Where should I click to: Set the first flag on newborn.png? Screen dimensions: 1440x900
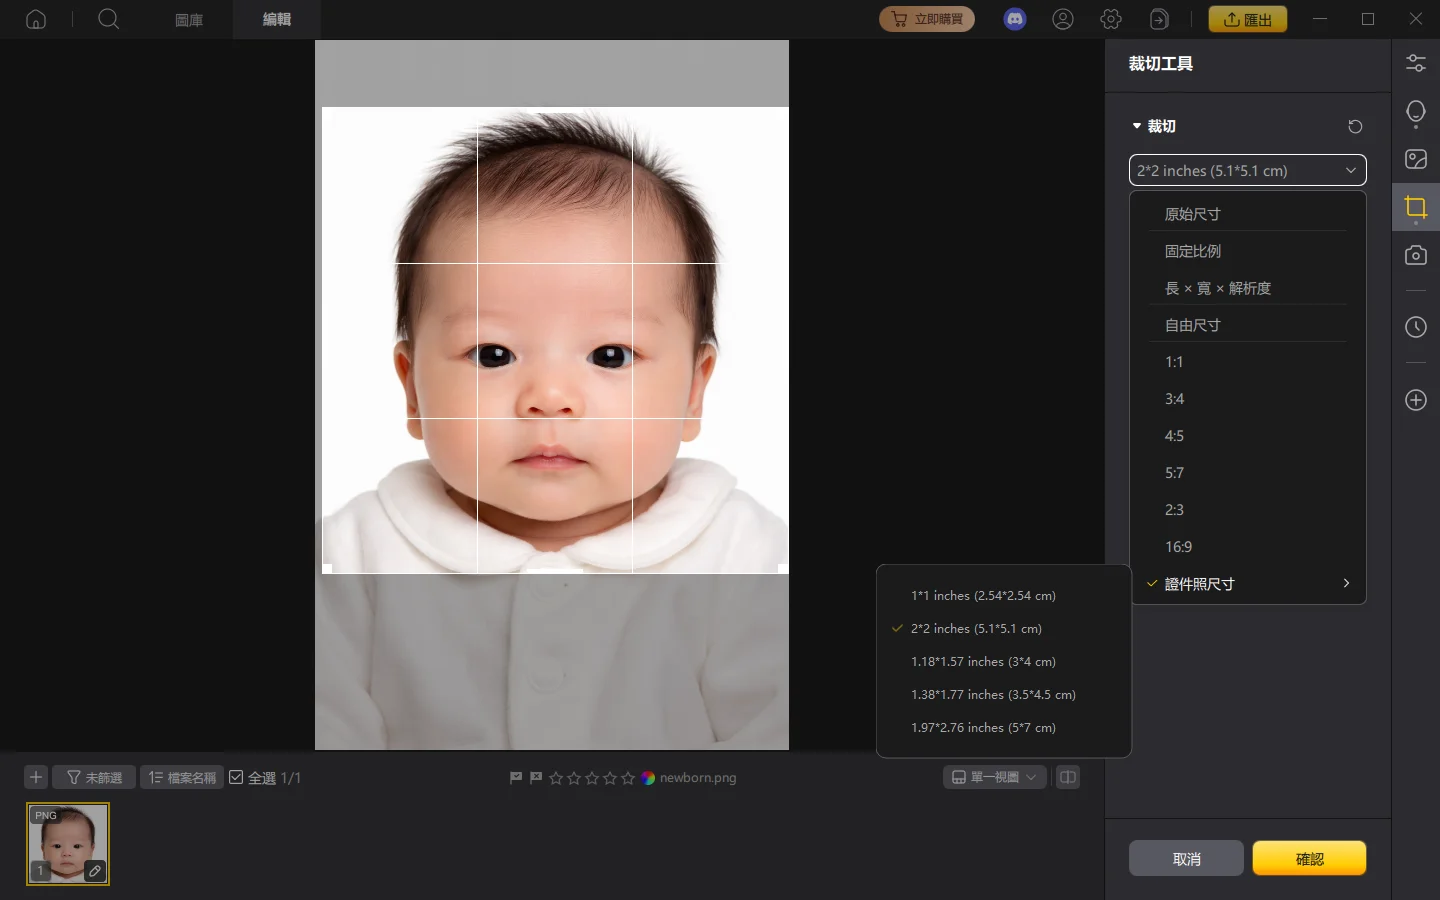516,777
